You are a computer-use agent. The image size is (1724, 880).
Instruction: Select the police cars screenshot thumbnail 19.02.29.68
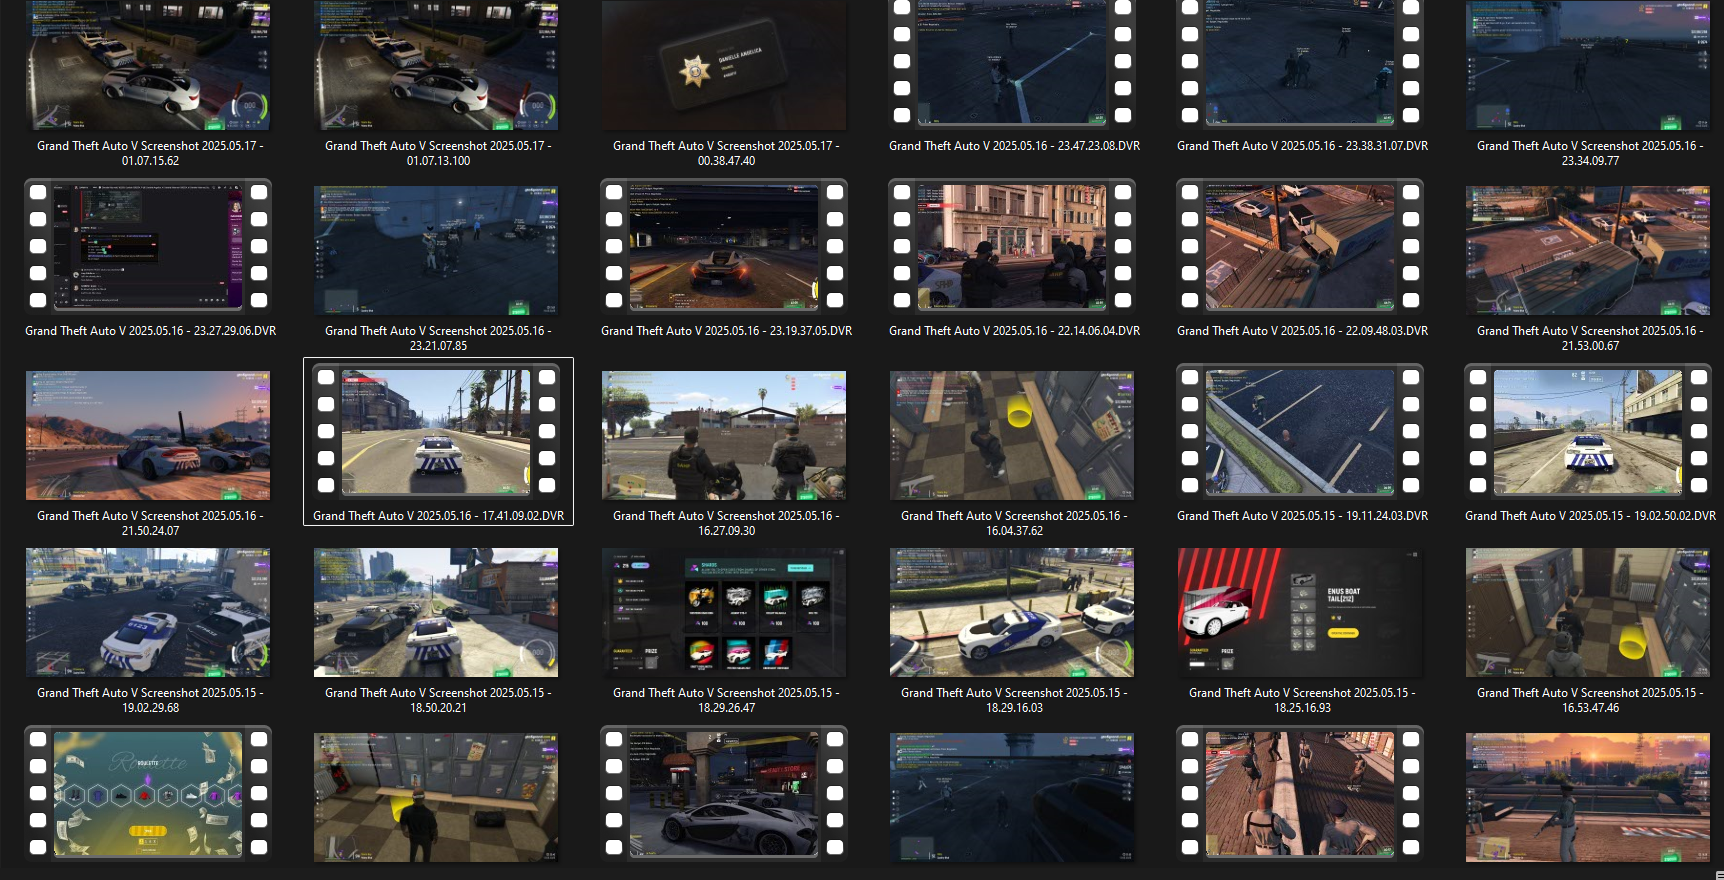pyautogui.click(x=148, y=613)
